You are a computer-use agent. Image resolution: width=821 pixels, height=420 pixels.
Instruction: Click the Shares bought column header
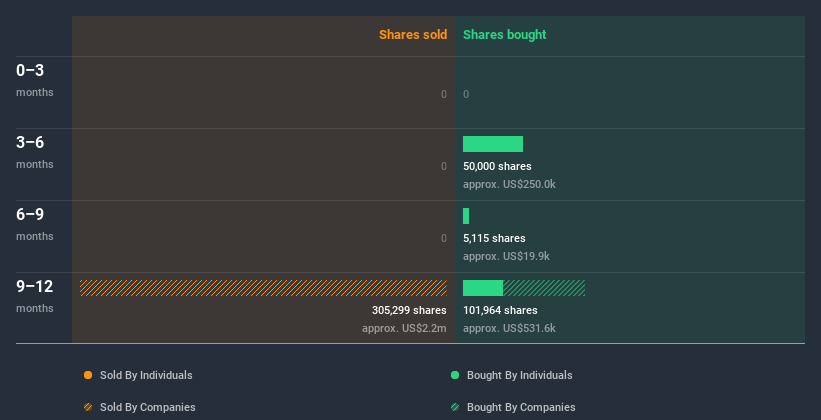pyautogui.click(x=505, y=35)
